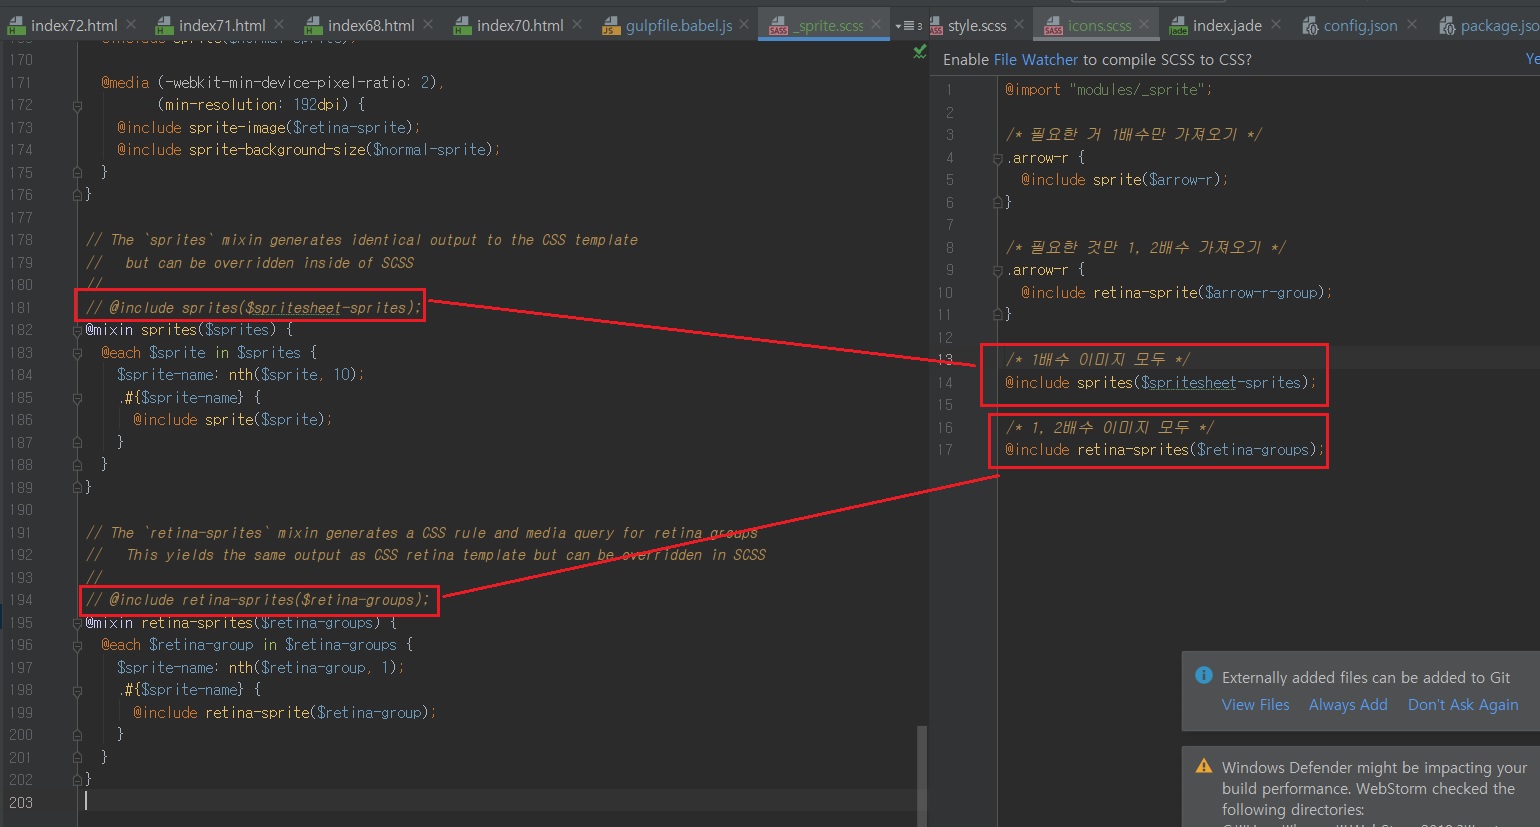Click the jade file icon on index.jade tab
Viewport: 1540px width, 827px height.
coord(1178,26)
